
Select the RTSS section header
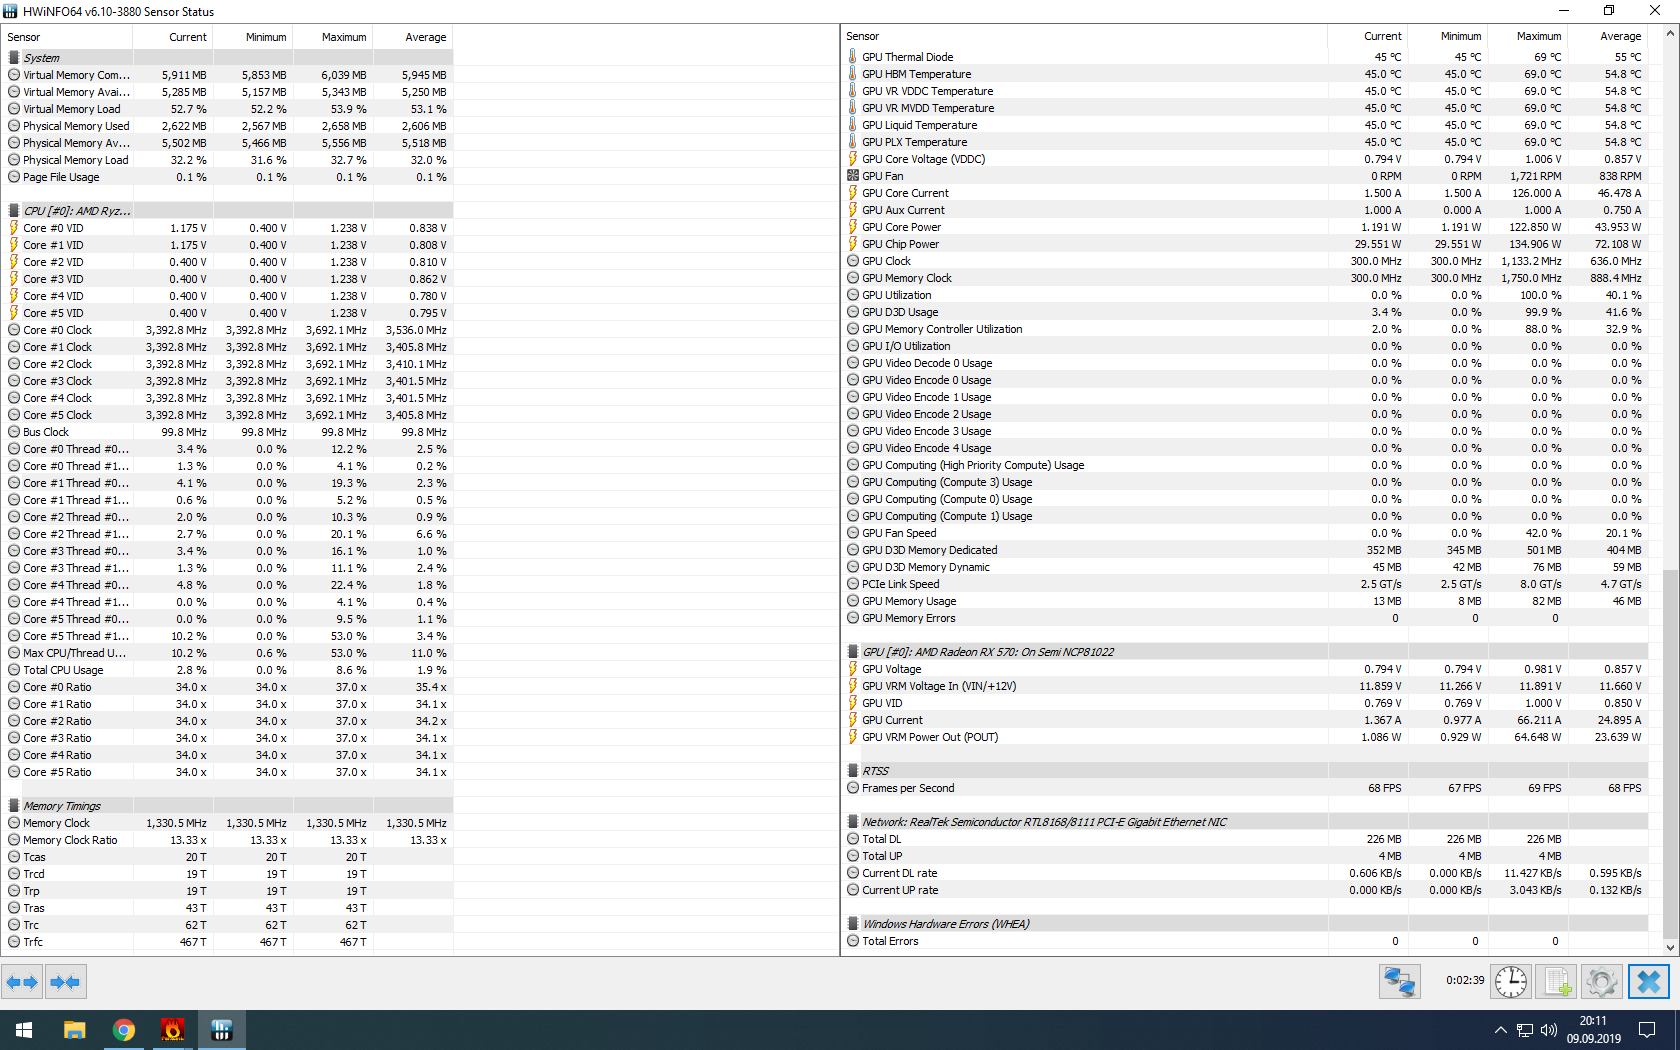(1245, 771)
